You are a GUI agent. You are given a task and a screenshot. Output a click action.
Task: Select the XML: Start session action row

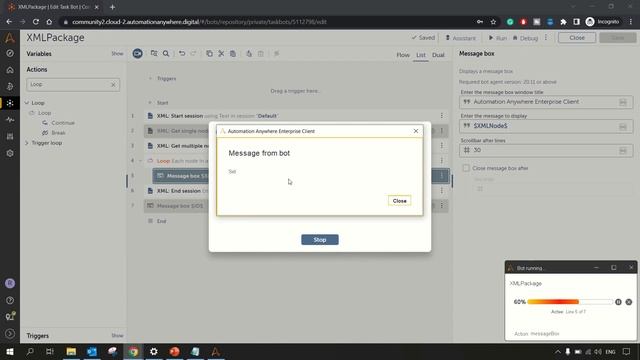[x=297, y=116]
